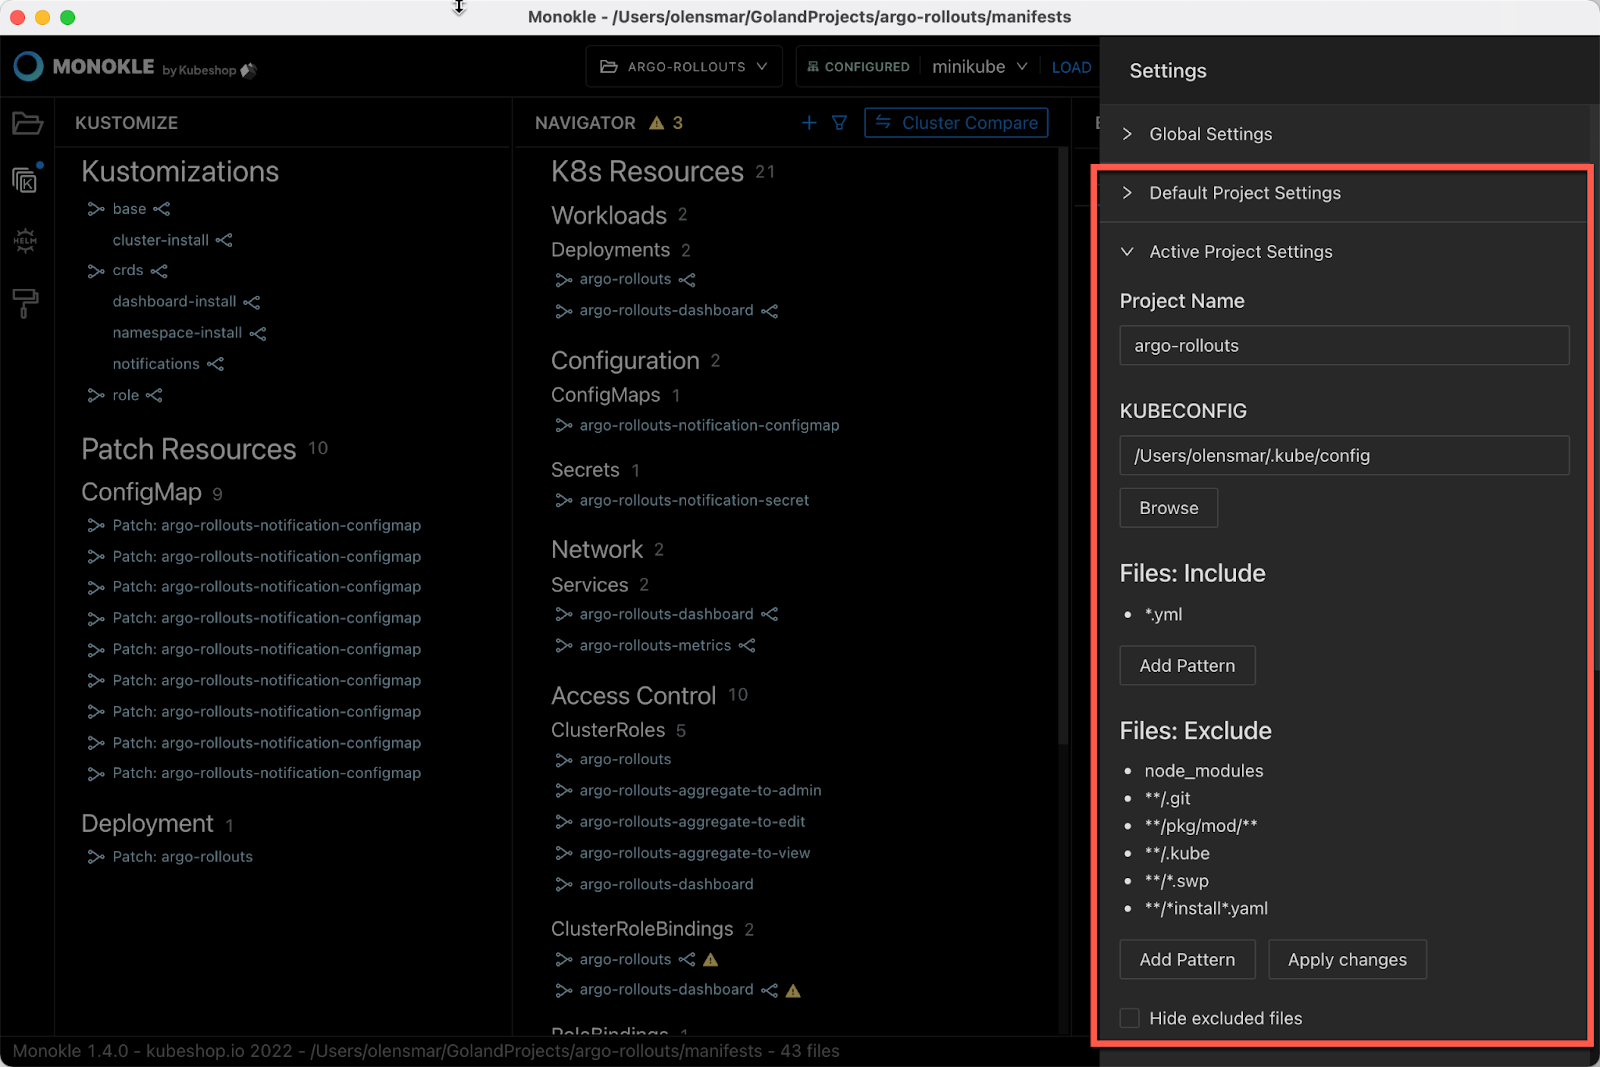
Task: Click the Access Control section heading
Action: click(x=634, y=696)
